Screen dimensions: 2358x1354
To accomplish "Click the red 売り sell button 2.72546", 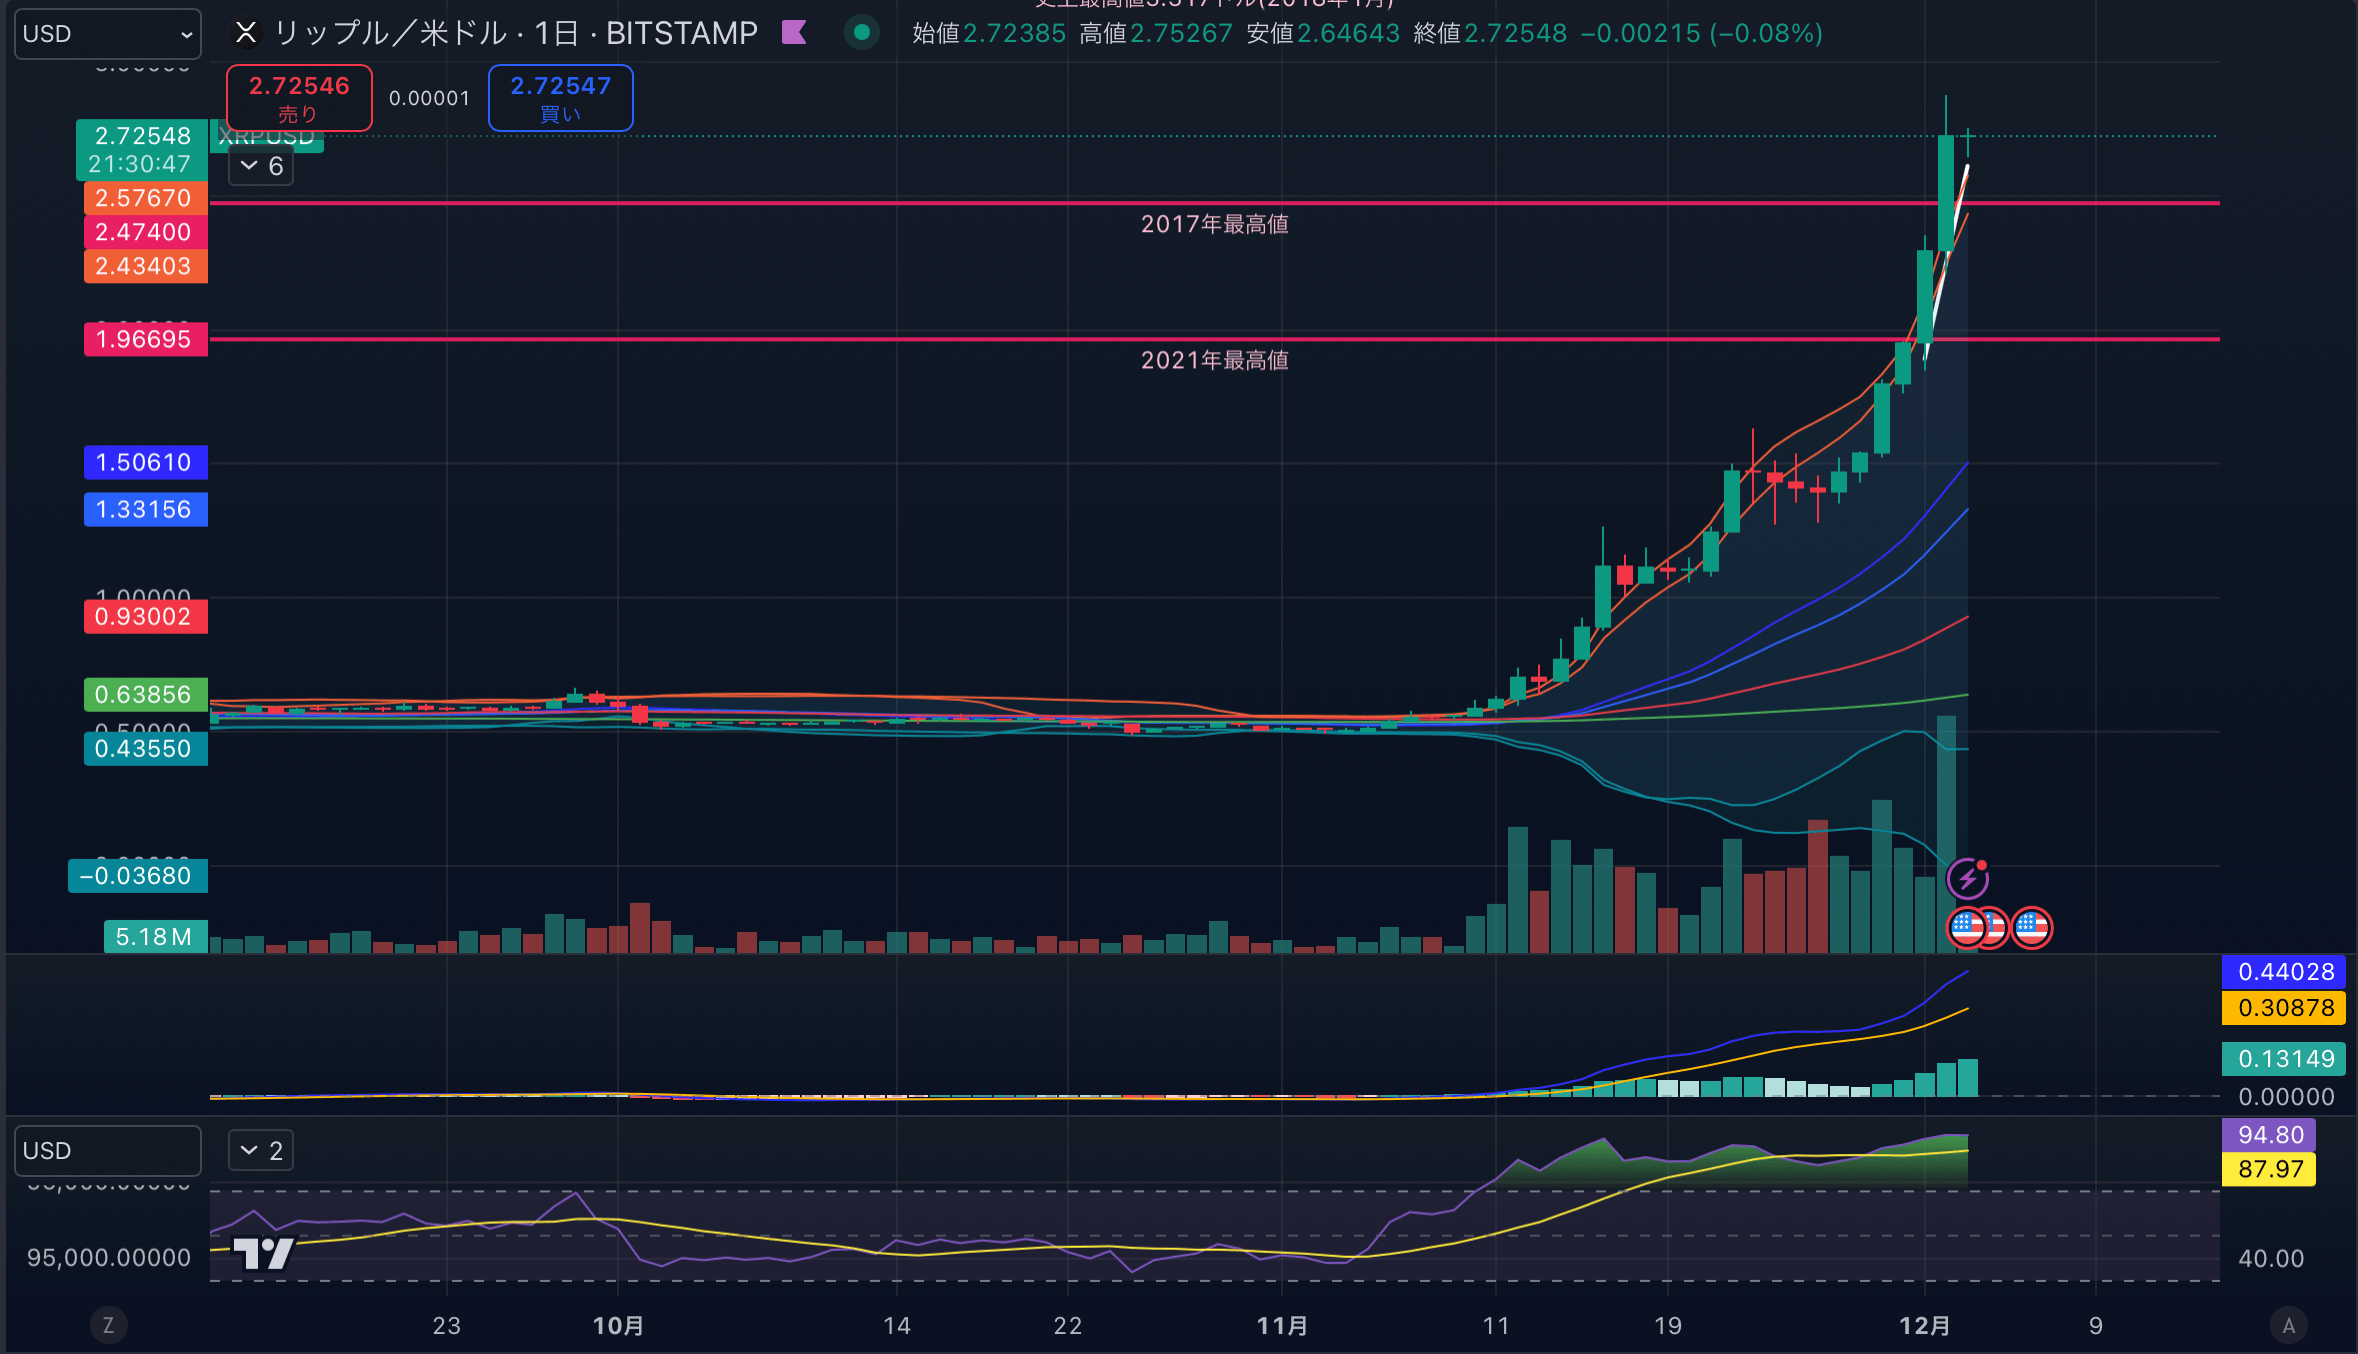I will 299,98.
